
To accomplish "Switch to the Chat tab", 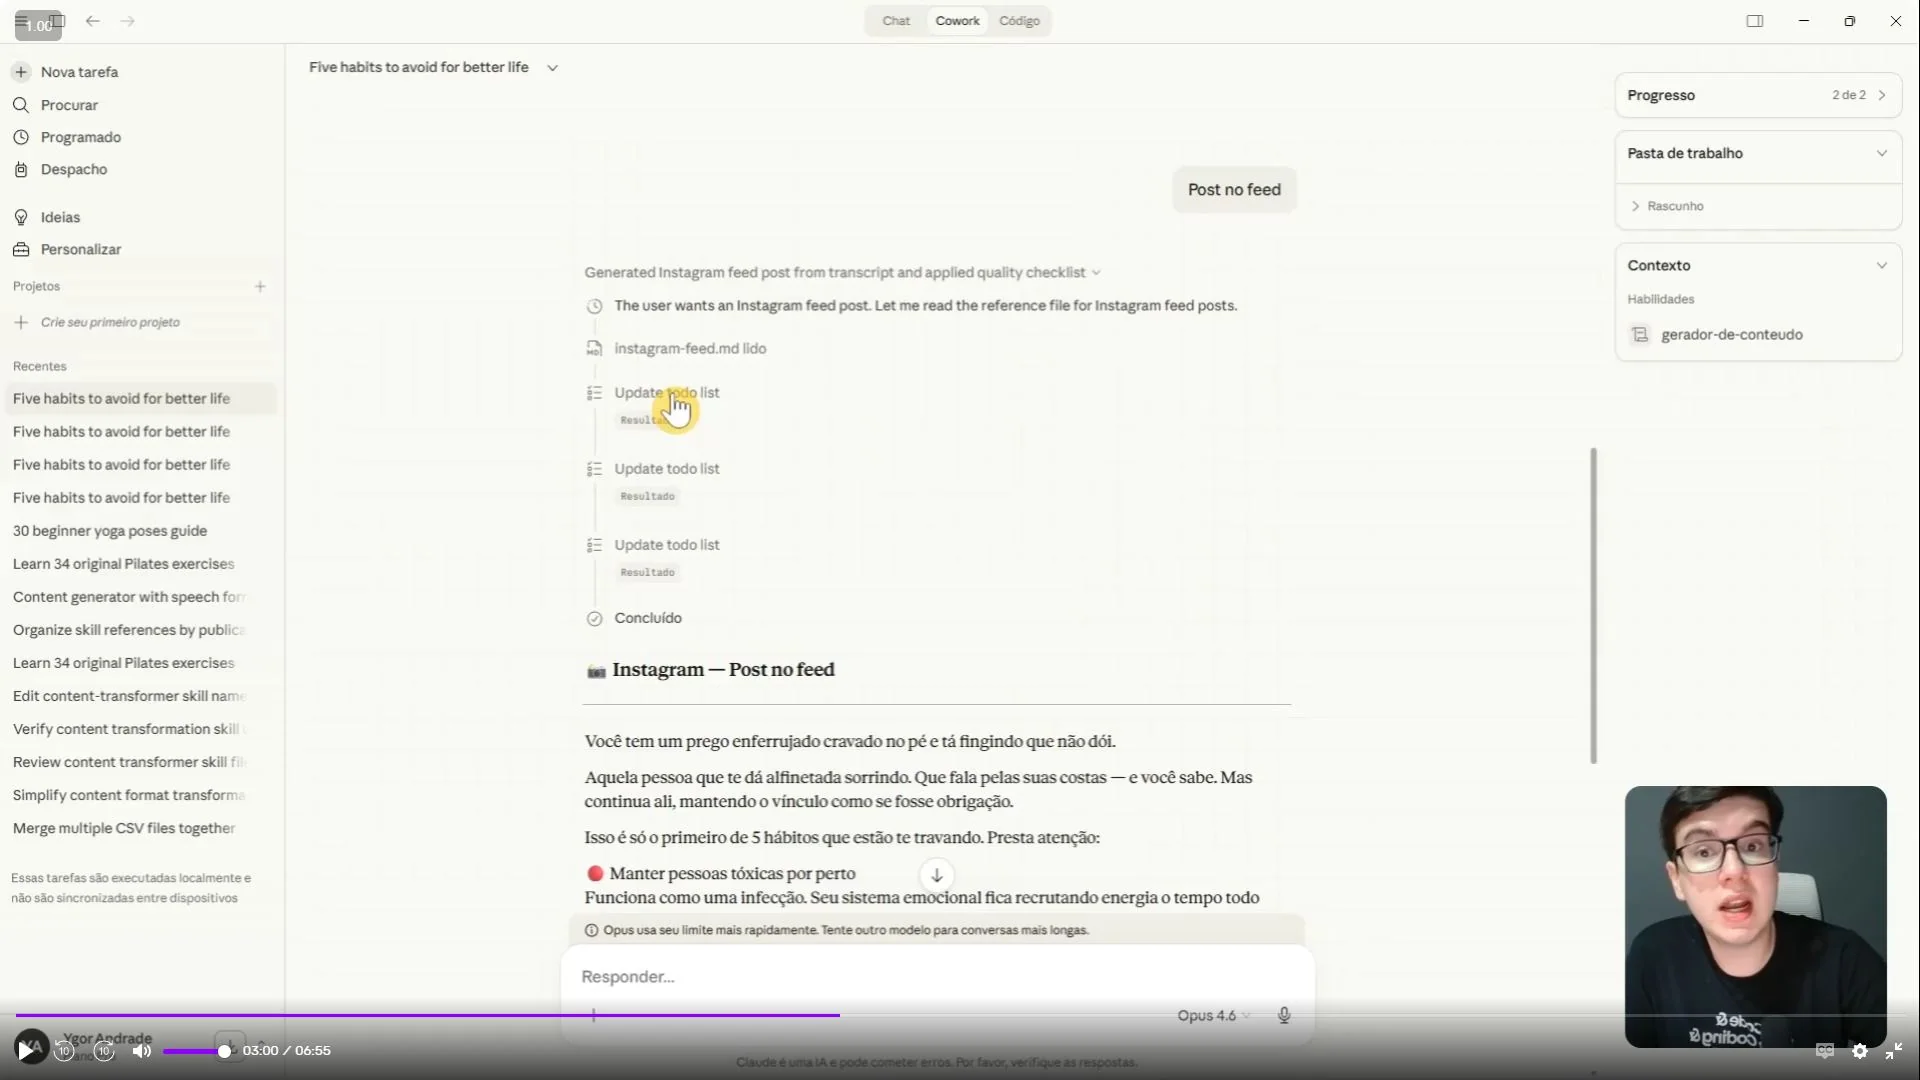I will pyautogui.click(x=896, y=21).
